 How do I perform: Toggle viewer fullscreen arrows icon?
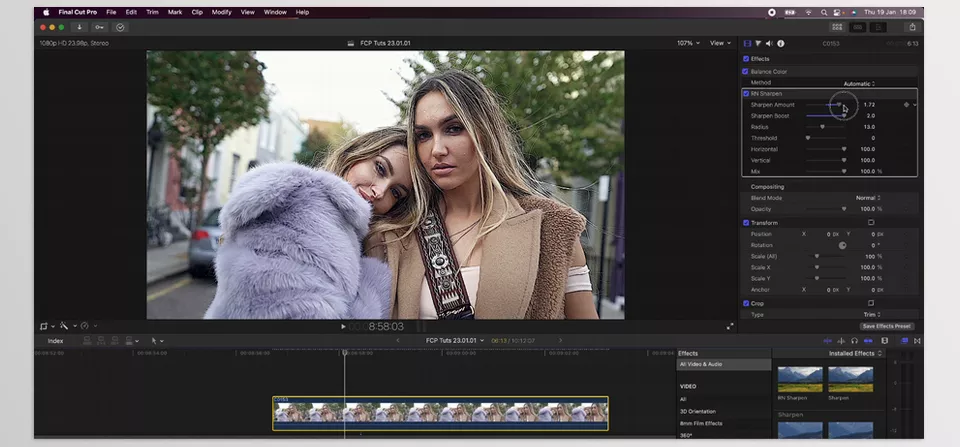coord(730,326)
